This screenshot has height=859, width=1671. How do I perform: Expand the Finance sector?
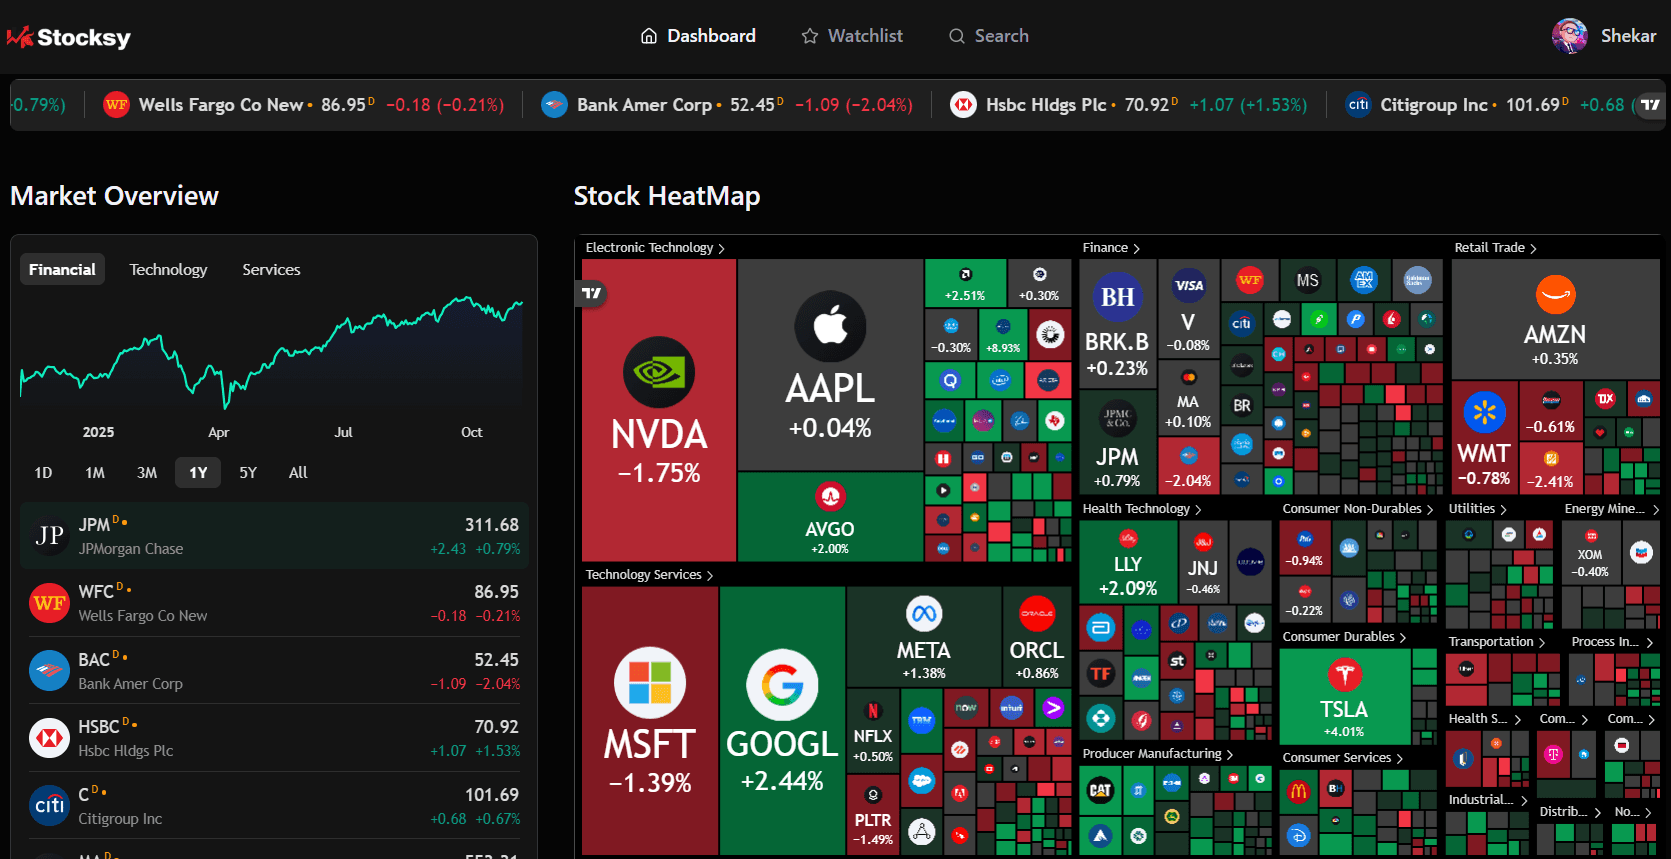click(x=1111, y=248)
